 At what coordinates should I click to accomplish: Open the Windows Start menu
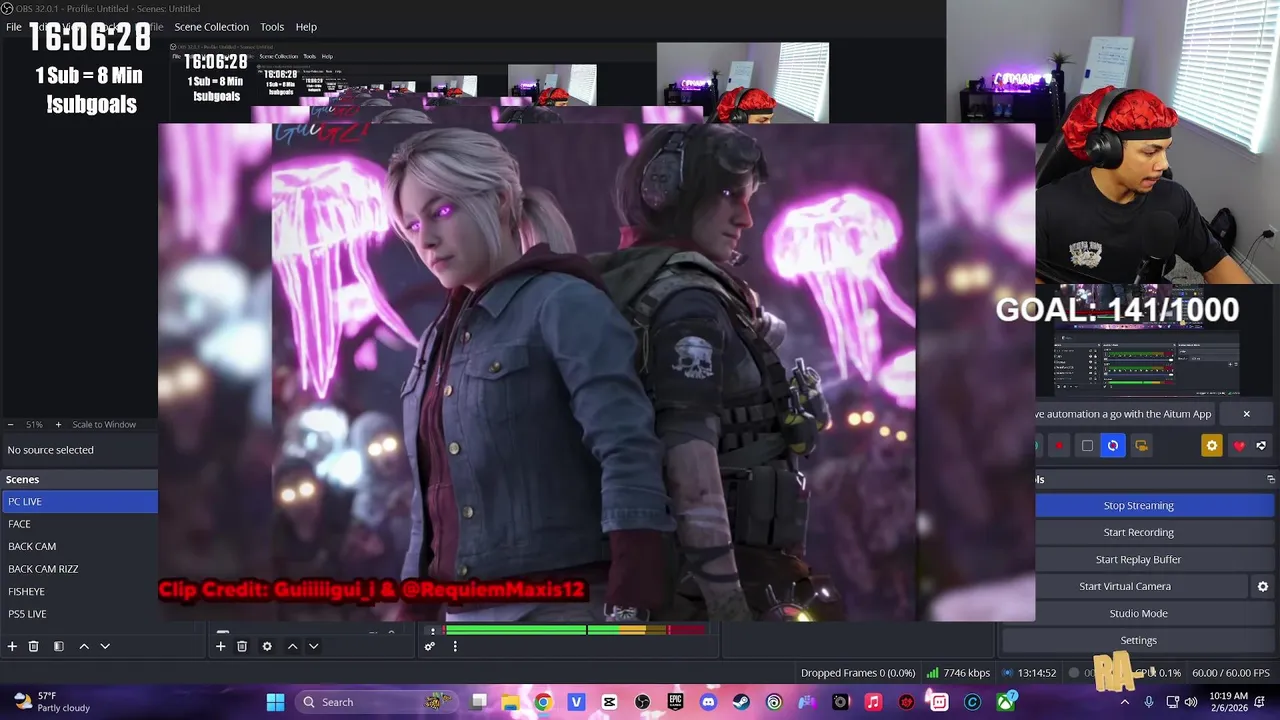(275, 702)
